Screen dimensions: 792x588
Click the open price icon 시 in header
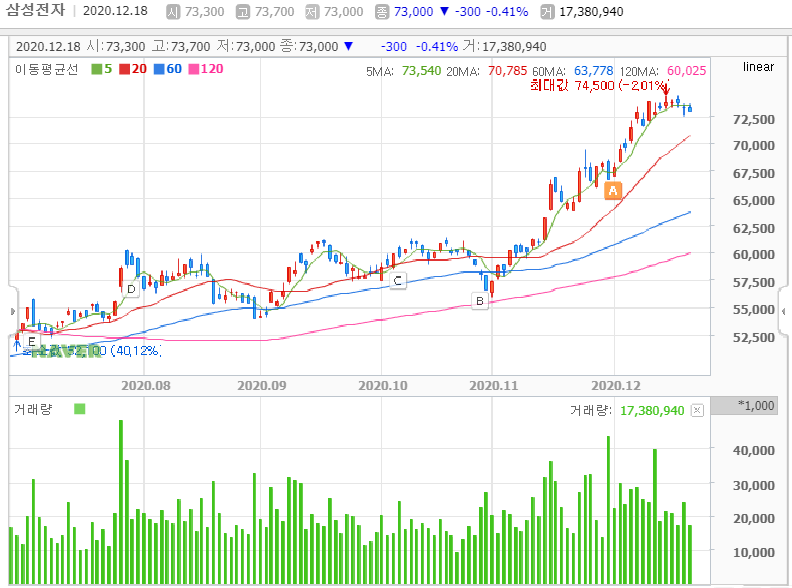[x=173, y=12]
